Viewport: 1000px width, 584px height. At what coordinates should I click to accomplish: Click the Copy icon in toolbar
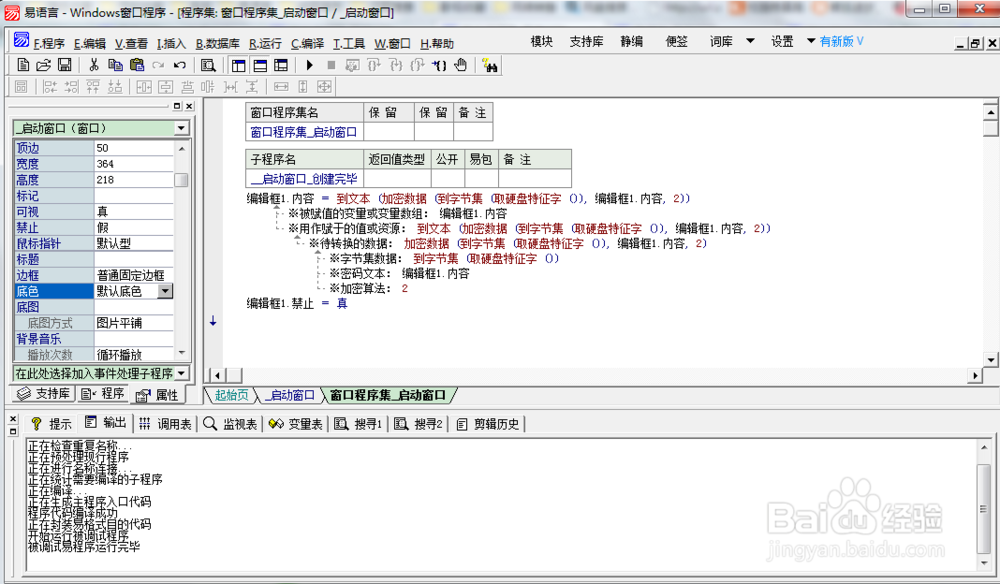coord(115,65)
